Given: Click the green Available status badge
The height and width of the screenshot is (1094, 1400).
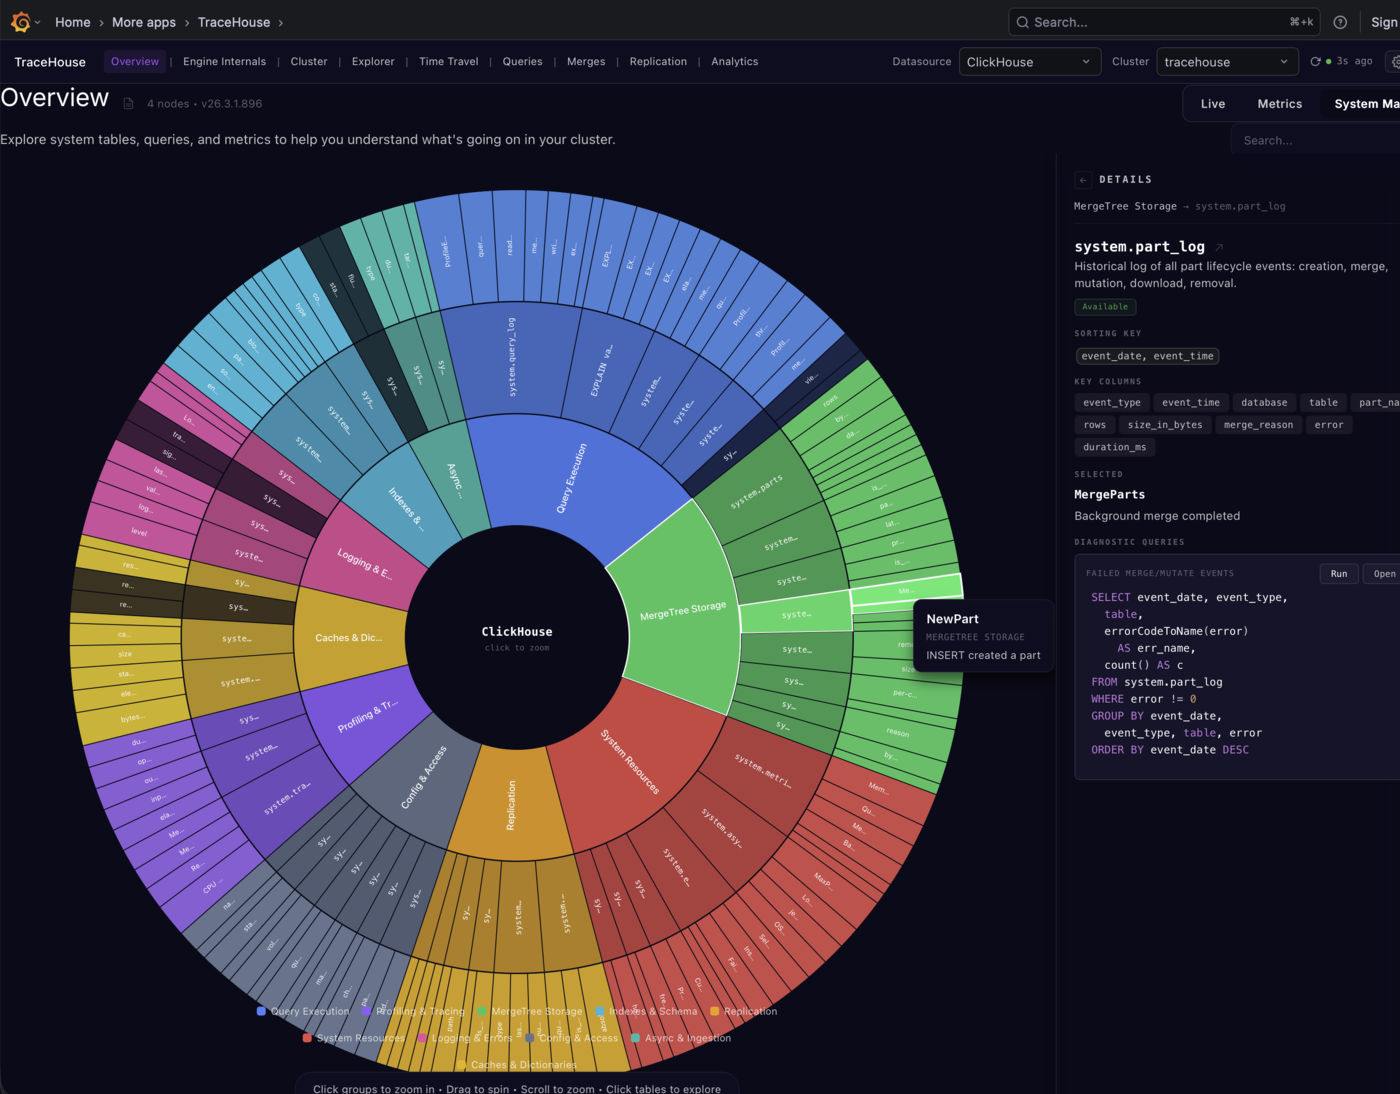Looking at the screenshot, I should (x=1105, y=307).
